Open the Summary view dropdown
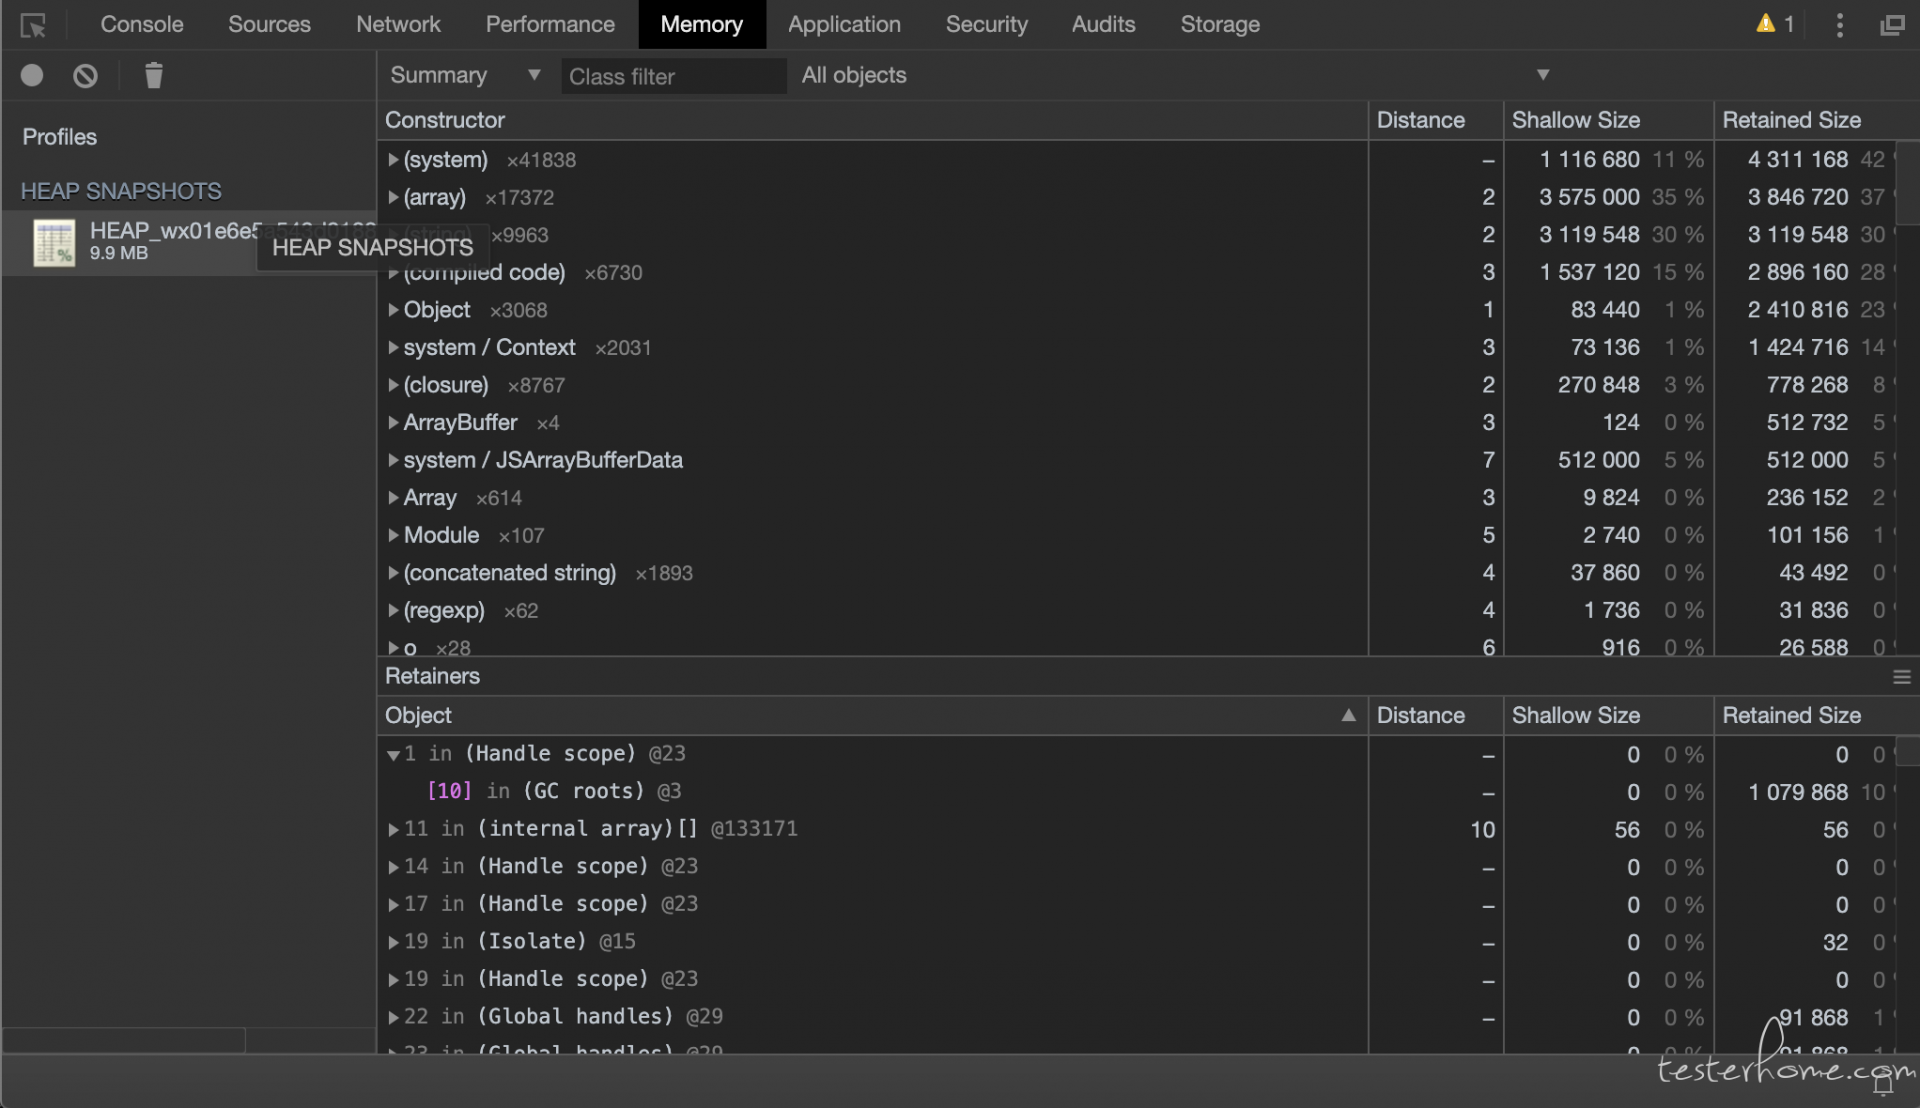This screenshot has height=1108, width=1920. click(465, 75)
